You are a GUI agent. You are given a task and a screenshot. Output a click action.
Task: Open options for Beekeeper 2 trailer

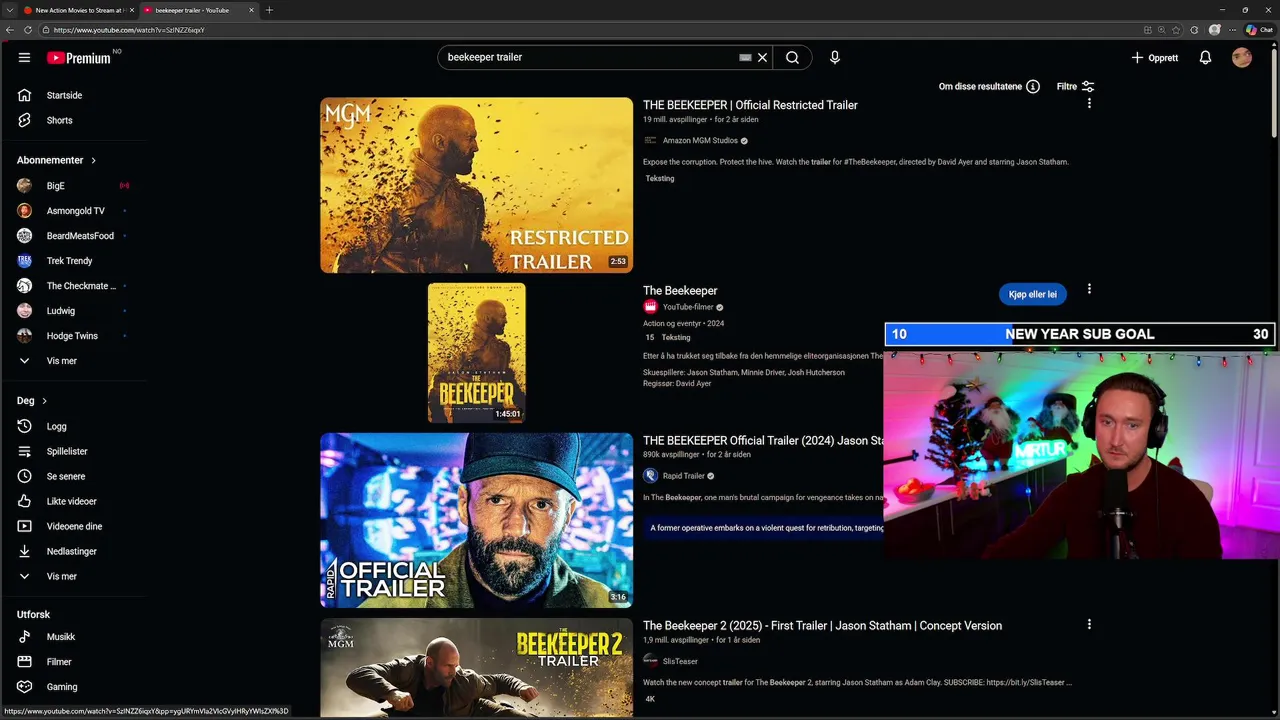[1089, 625]
